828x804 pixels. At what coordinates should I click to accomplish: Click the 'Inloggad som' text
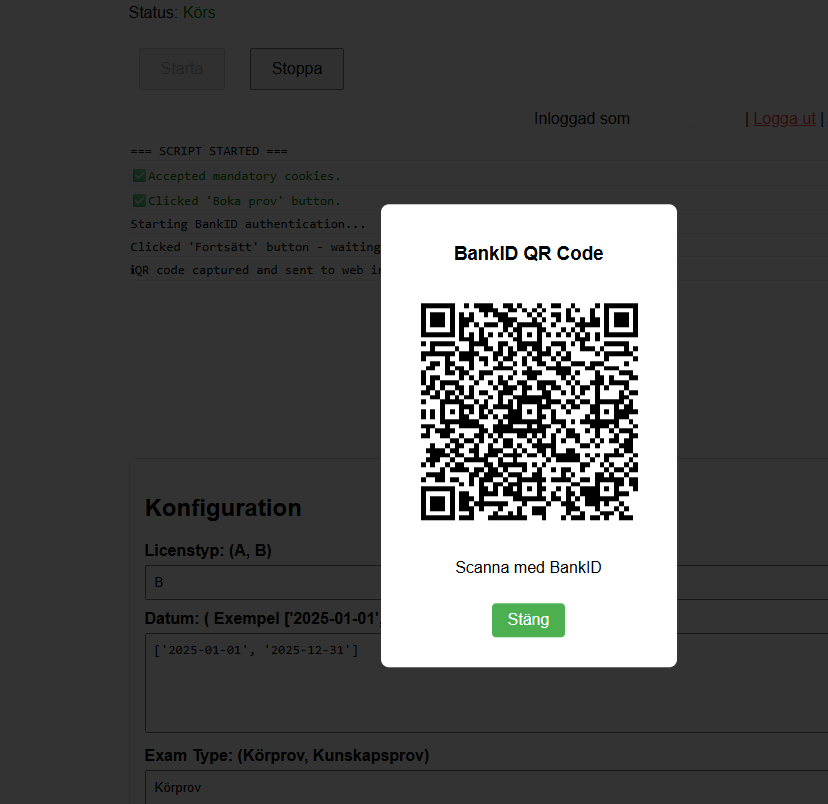pos(582,119)
